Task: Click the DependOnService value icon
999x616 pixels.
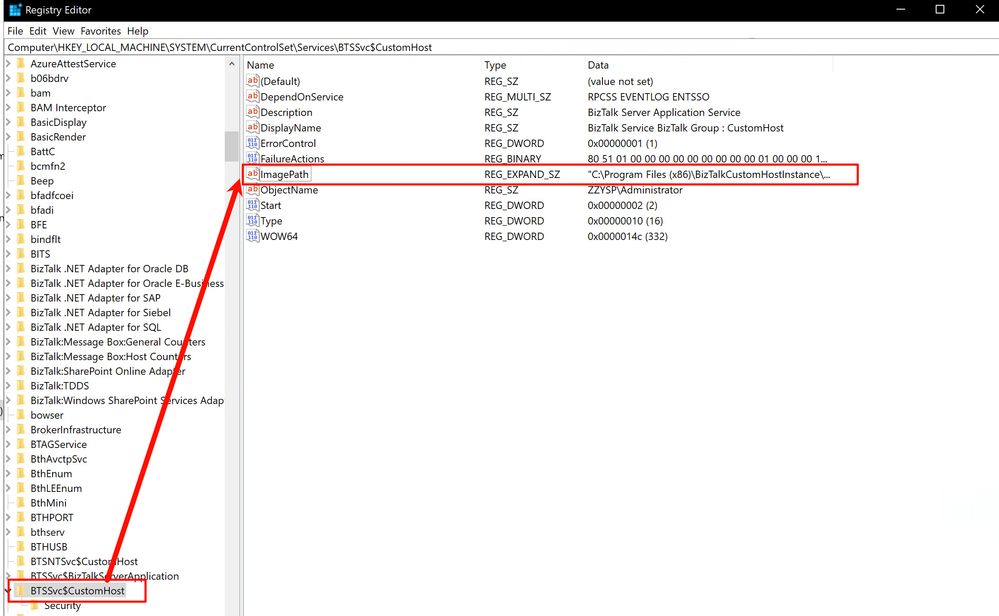Action: 252,96
